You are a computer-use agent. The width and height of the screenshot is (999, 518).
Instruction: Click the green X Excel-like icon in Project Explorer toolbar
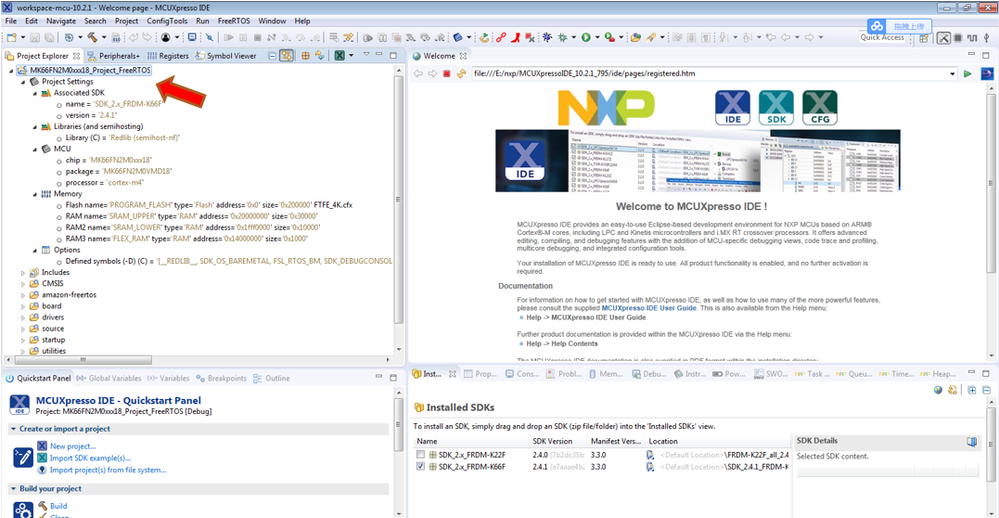pyautogui.click(x=340, y=56)
